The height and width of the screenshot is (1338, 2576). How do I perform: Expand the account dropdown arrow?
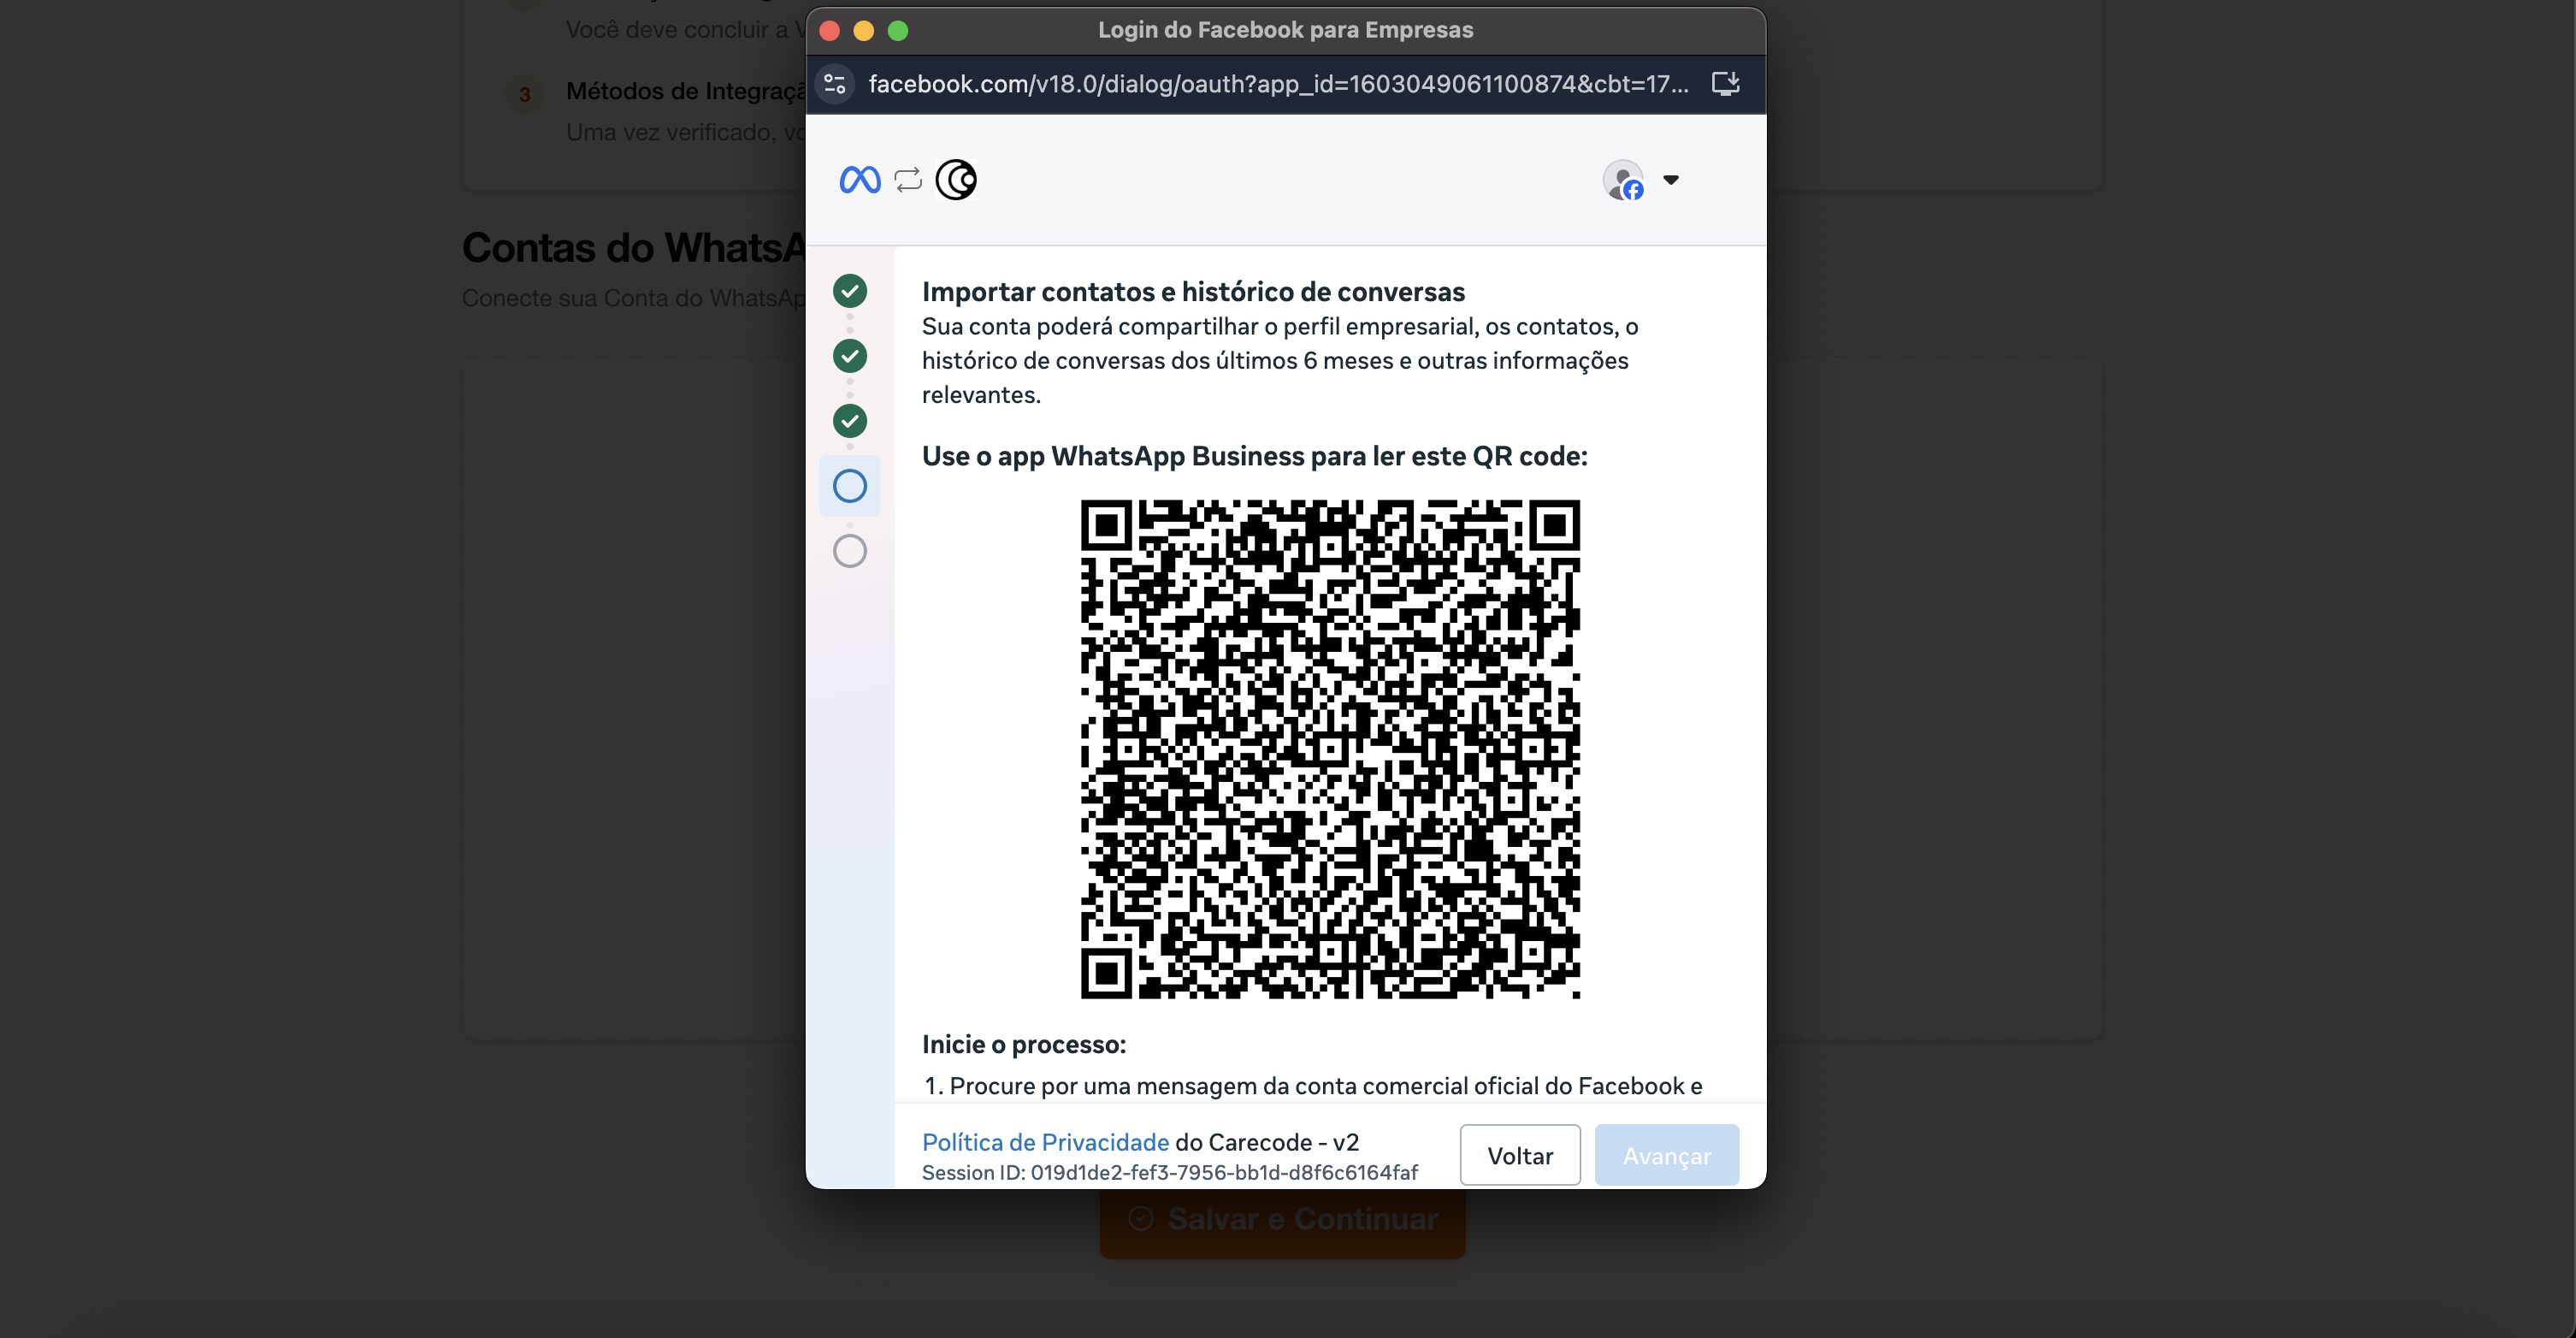[1671, 180]
